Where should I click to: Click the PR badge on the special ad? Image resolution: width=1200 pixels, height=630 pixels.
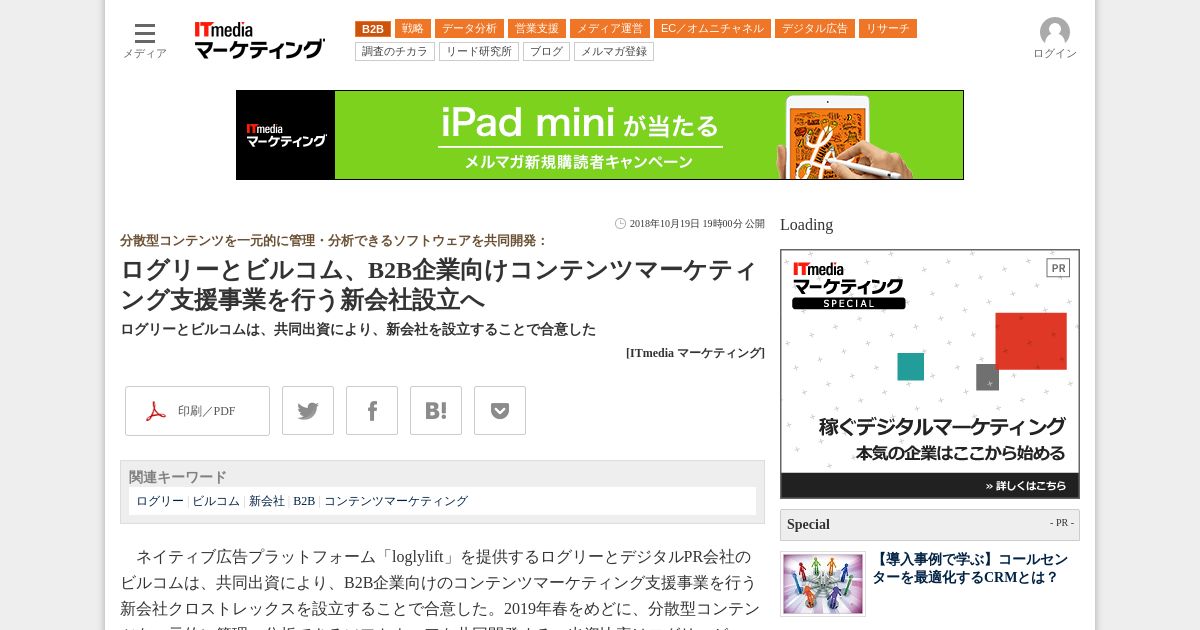[x=1058, y=268]
